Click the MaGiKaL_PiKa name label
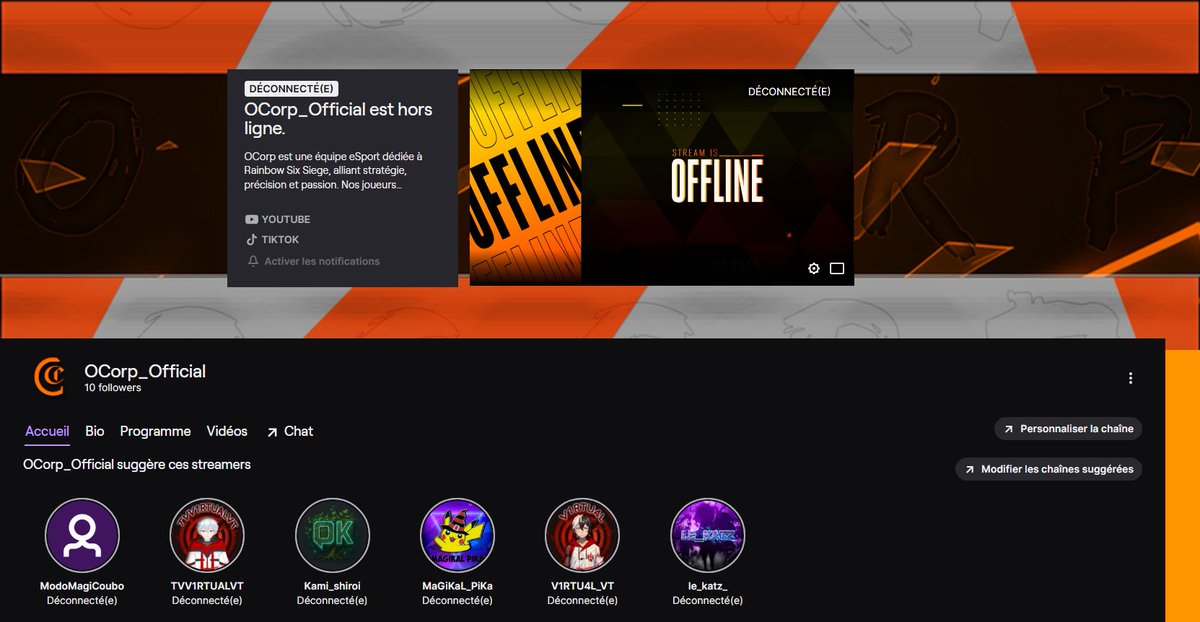Image resolution: width=1200 pixels, height=622 pixels. [x=457, y=586]
